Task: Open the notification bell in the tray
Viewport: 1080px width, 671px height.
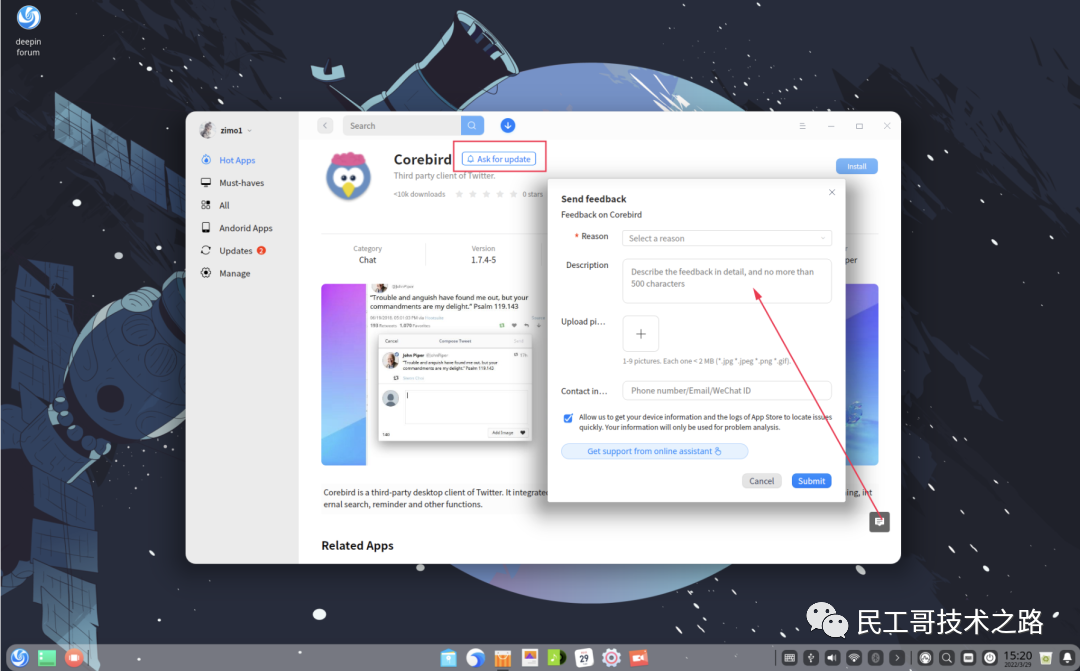Action: [1067, 658]
